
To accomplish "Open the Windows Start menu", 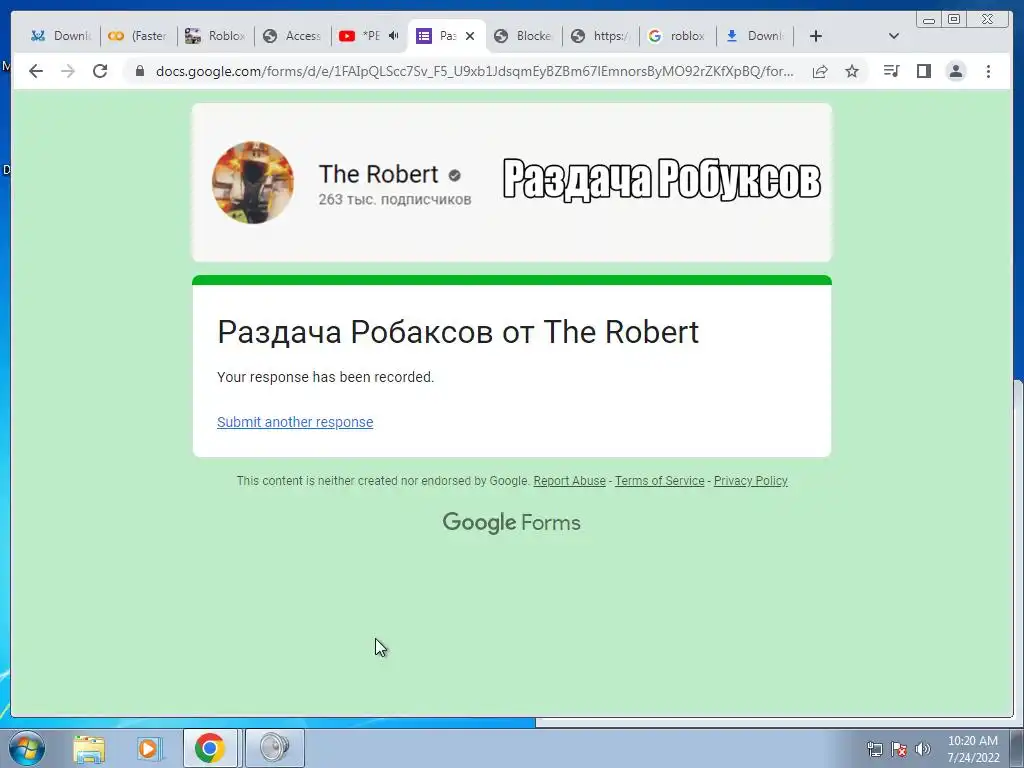I will pos(27,748).
